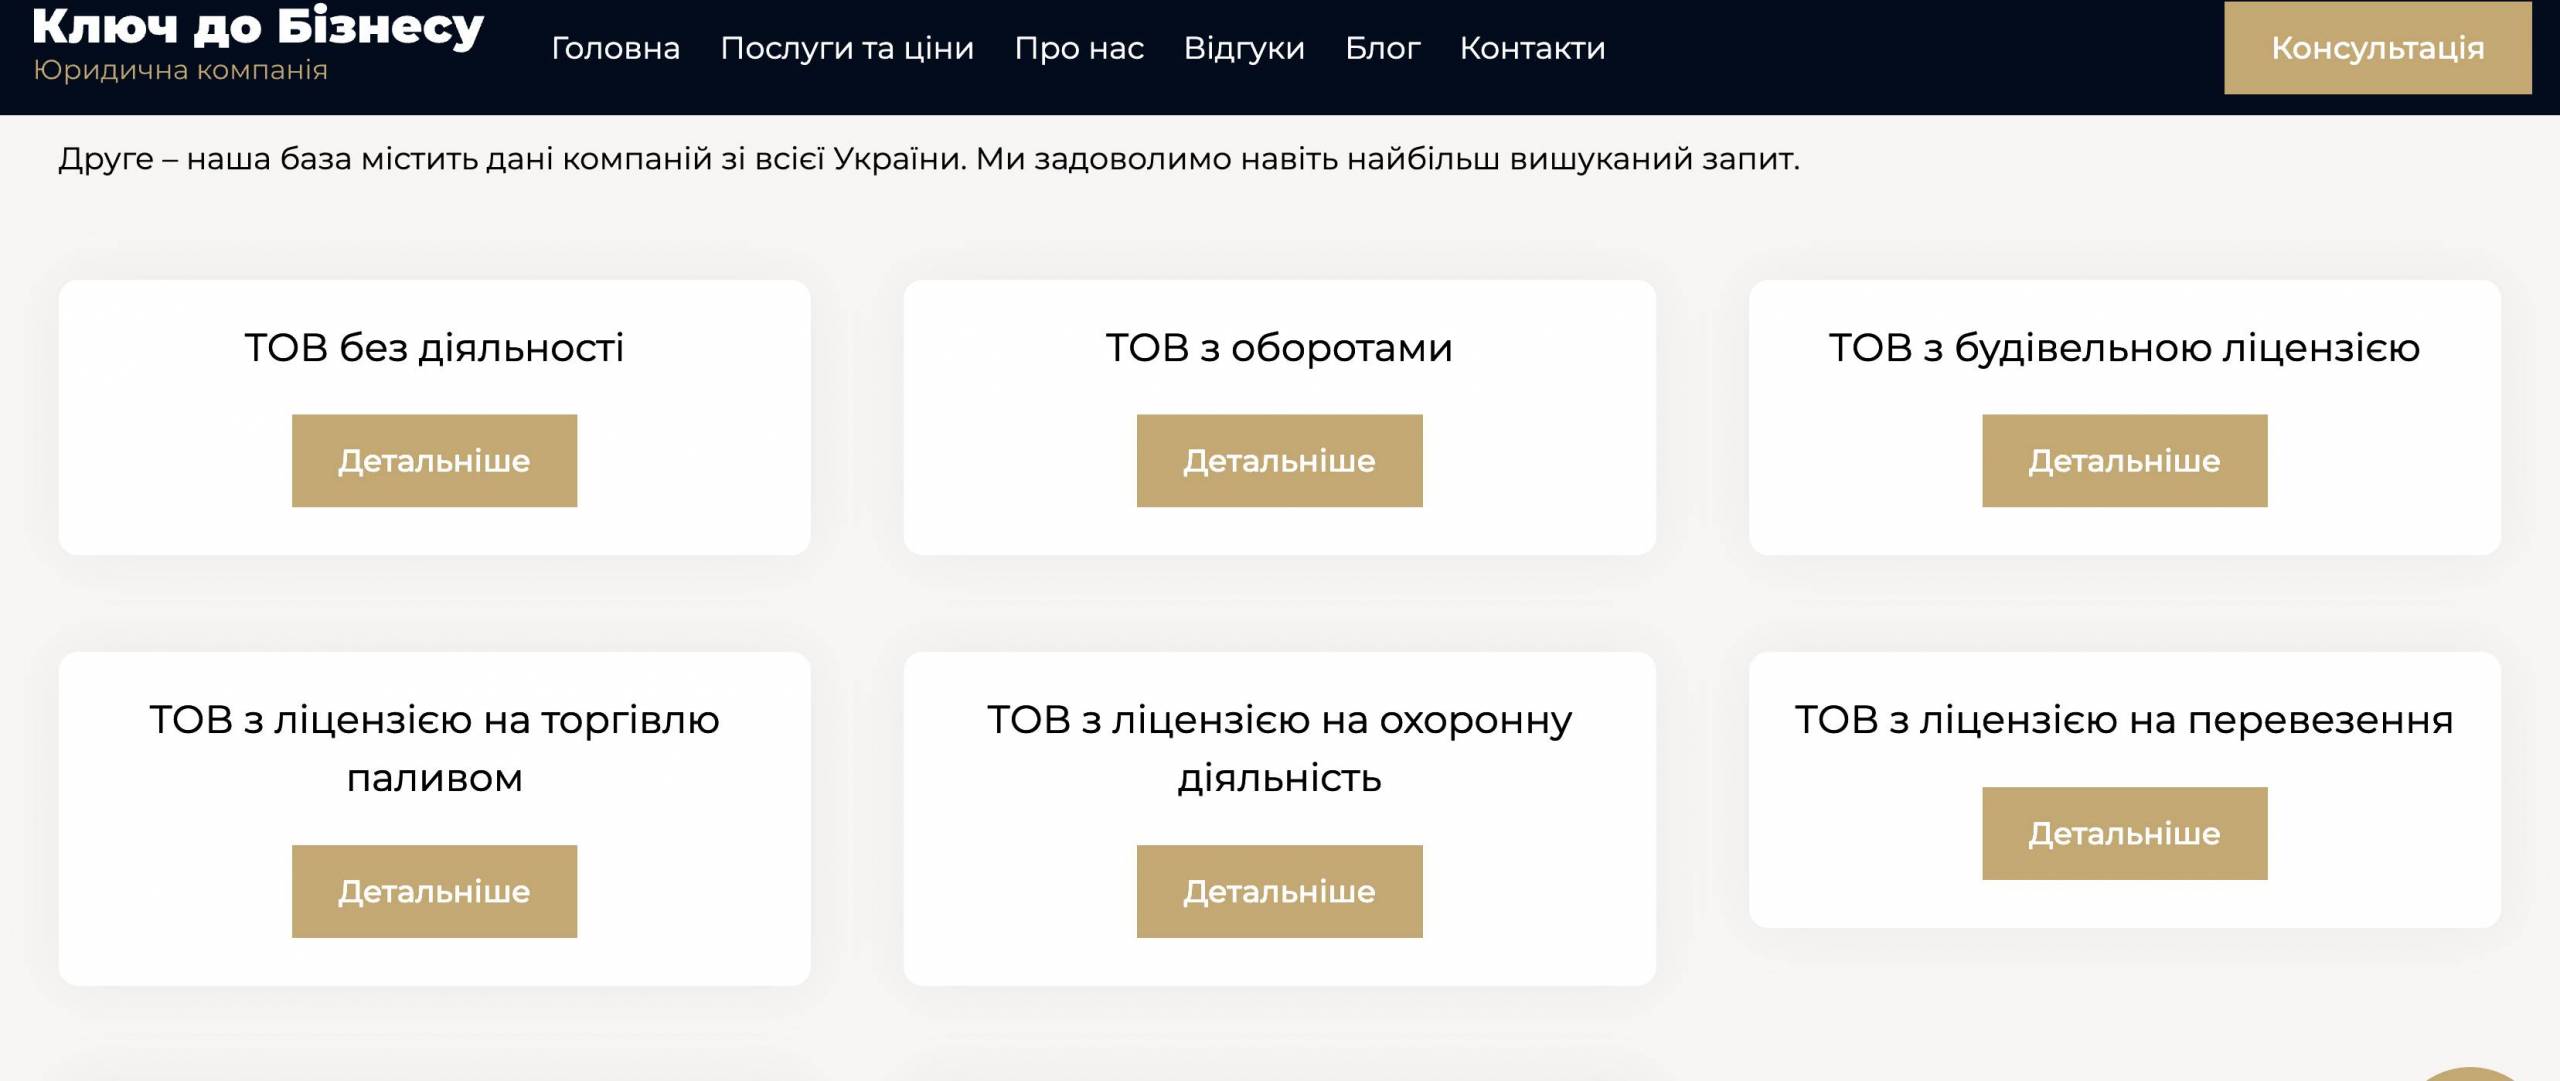Go to Послуги та ціни page

[x=846, y=48]
